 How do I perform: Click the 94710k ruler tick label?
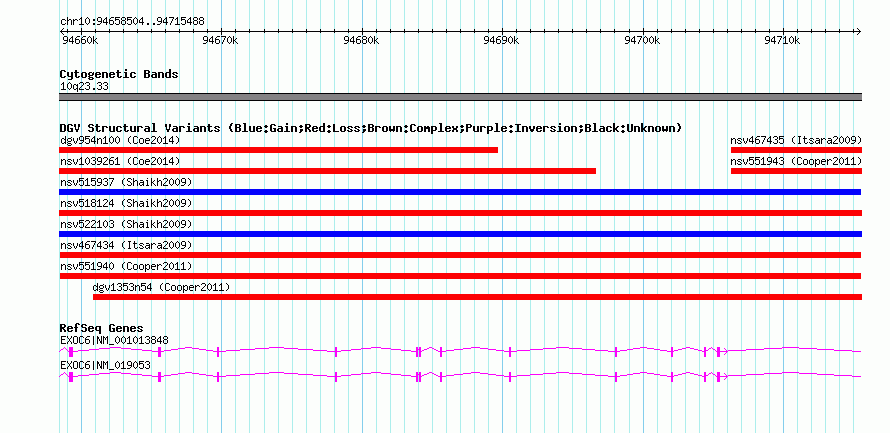782,41
